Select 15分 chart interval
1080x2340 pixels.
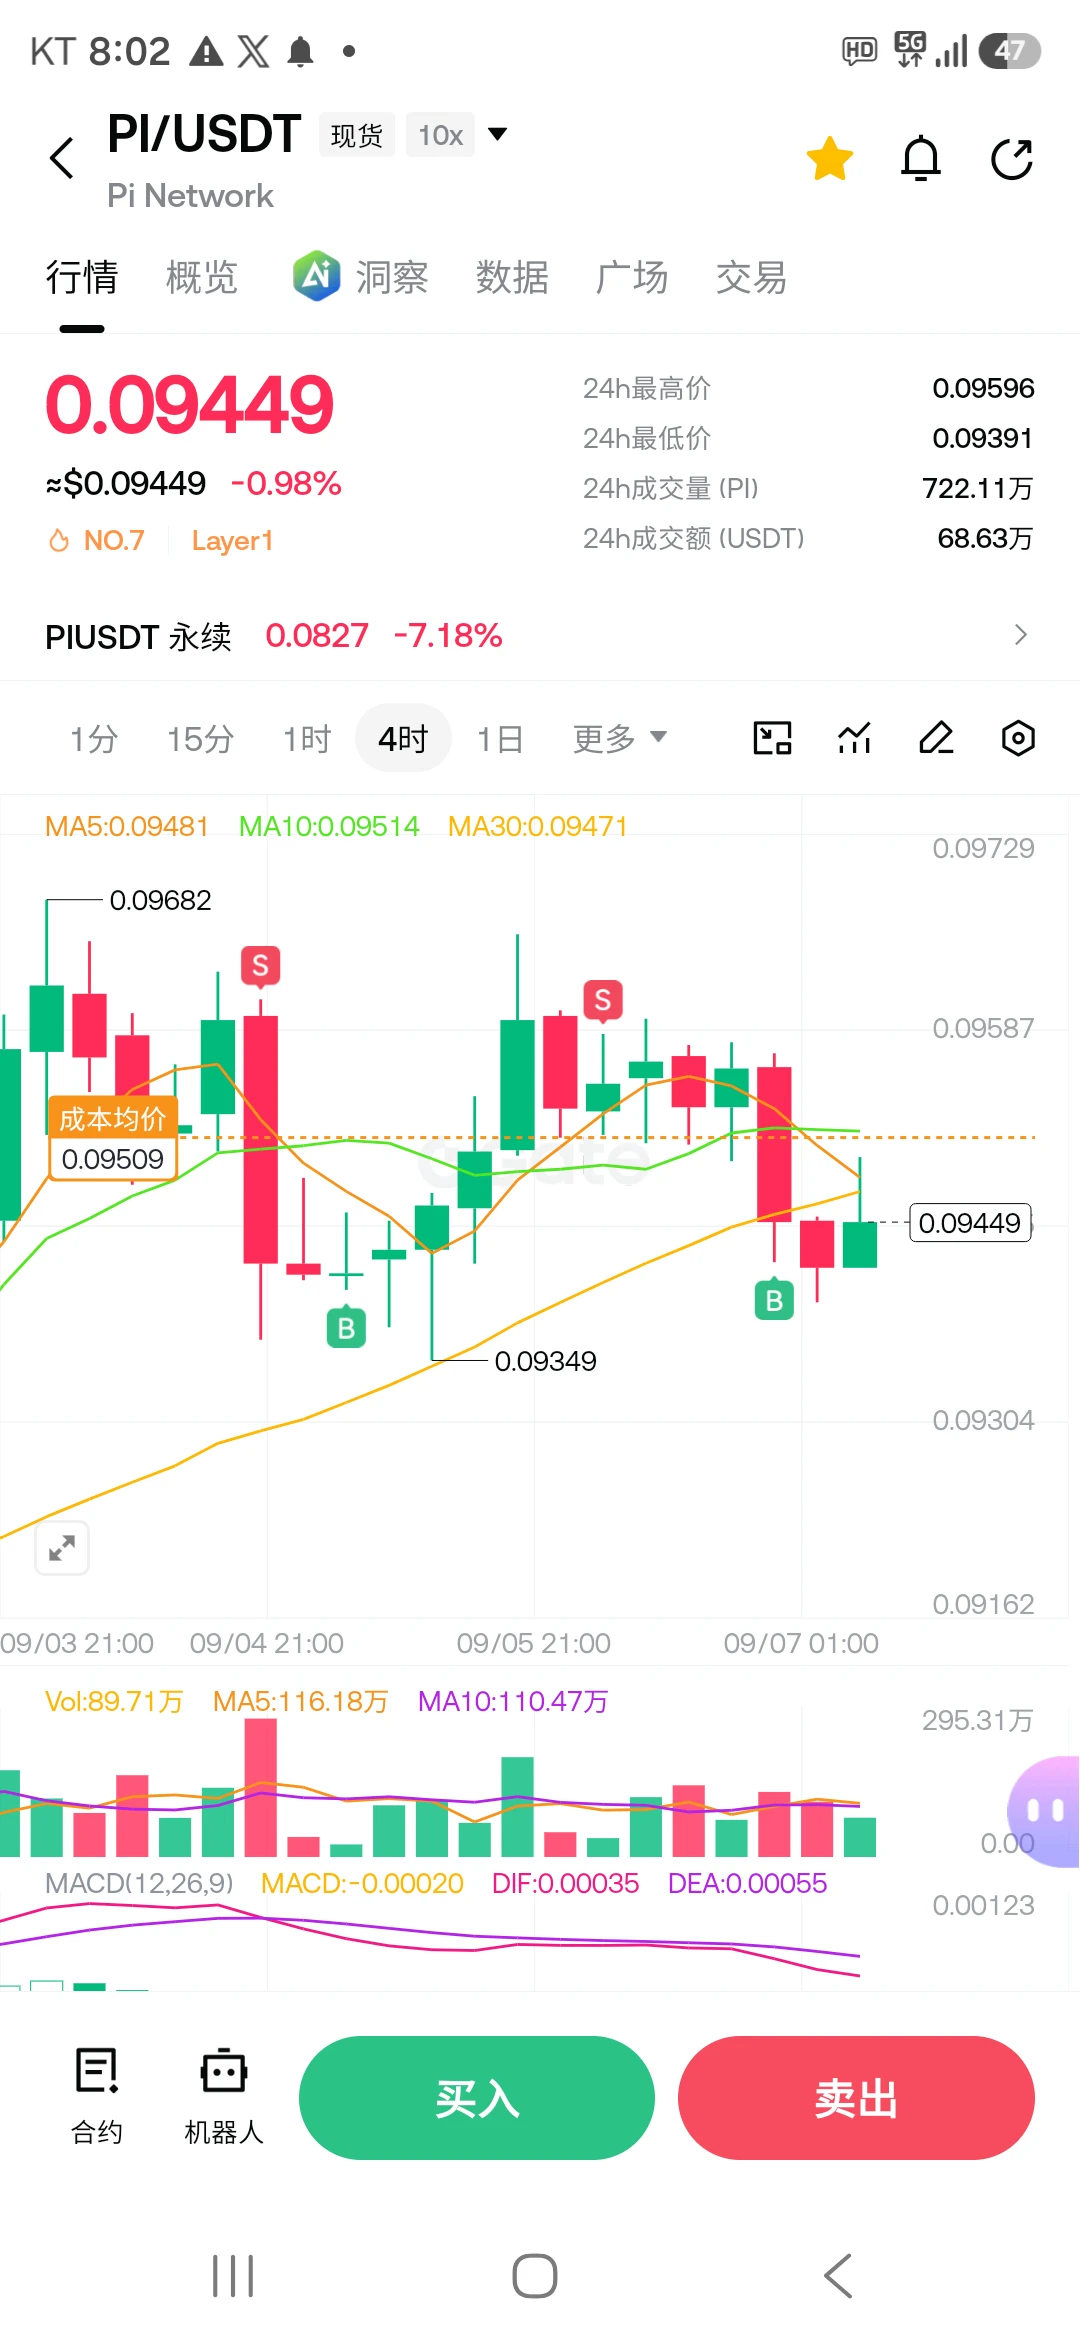click(200, 739)
